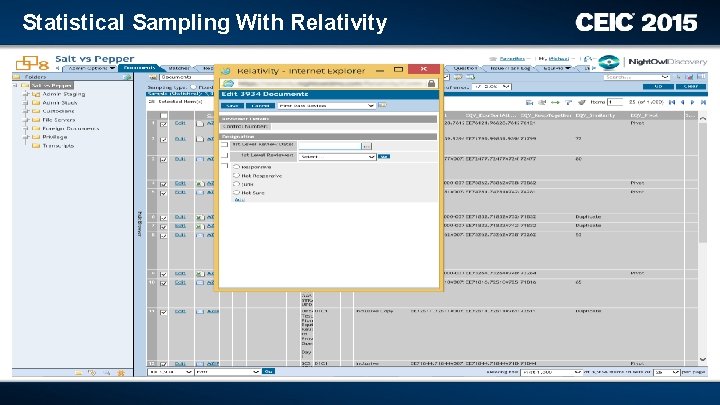Click the Go button next to Clear

point(658,86)
